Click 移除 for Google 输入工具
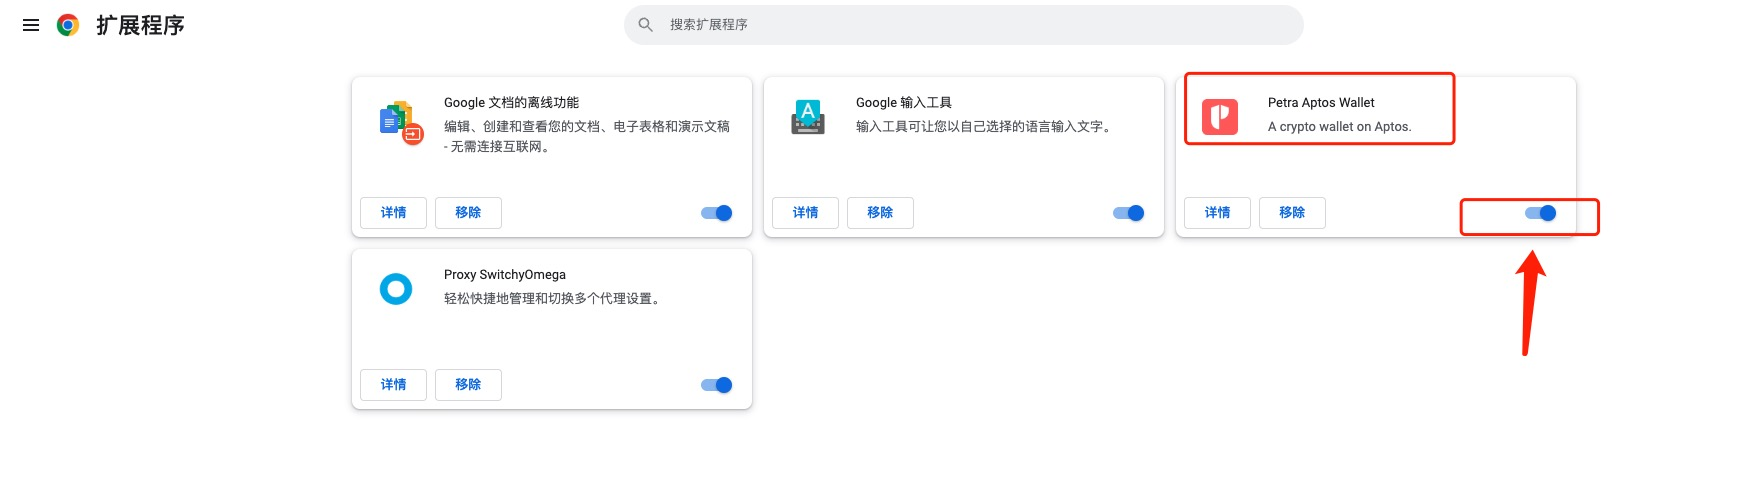1738x495 pixels. coord(880,213)
